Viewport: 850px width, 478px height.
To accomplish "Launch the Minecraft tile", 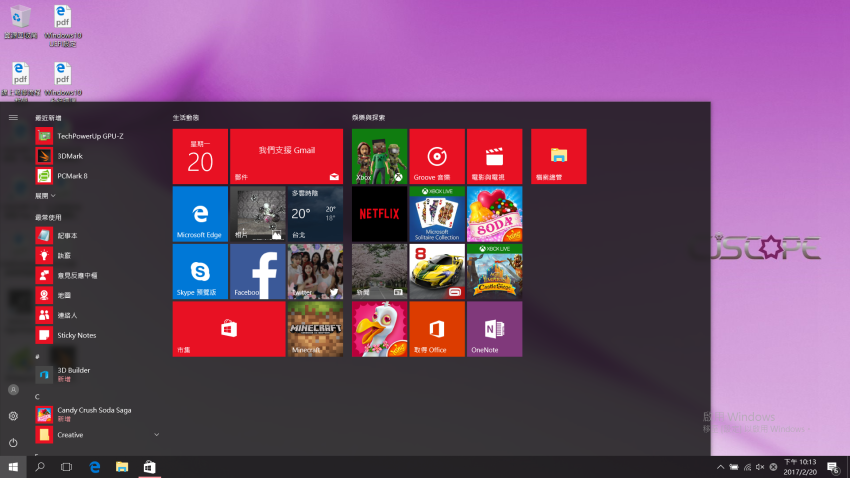I will (x=315, y=329).
